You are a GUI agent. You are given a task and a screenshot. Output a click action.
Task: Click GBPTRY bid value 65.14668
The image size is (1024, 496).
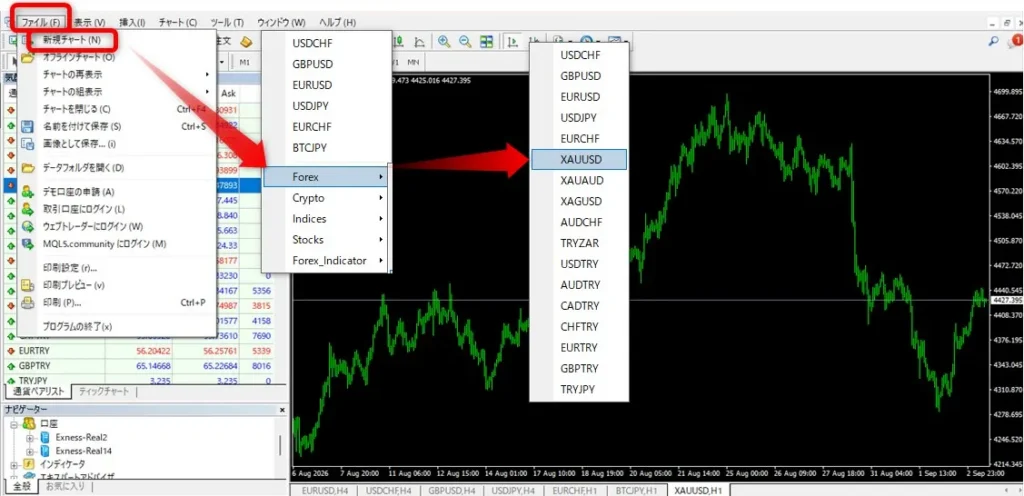pyautogui.click(x=151, y=366)
